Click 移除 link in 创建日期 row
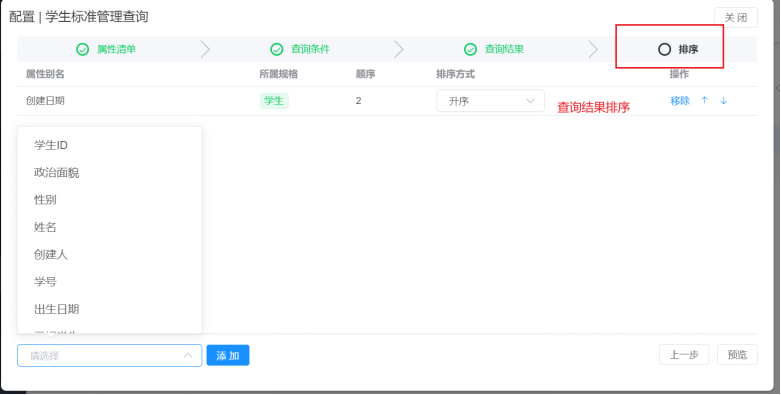 tap(680, 101)
